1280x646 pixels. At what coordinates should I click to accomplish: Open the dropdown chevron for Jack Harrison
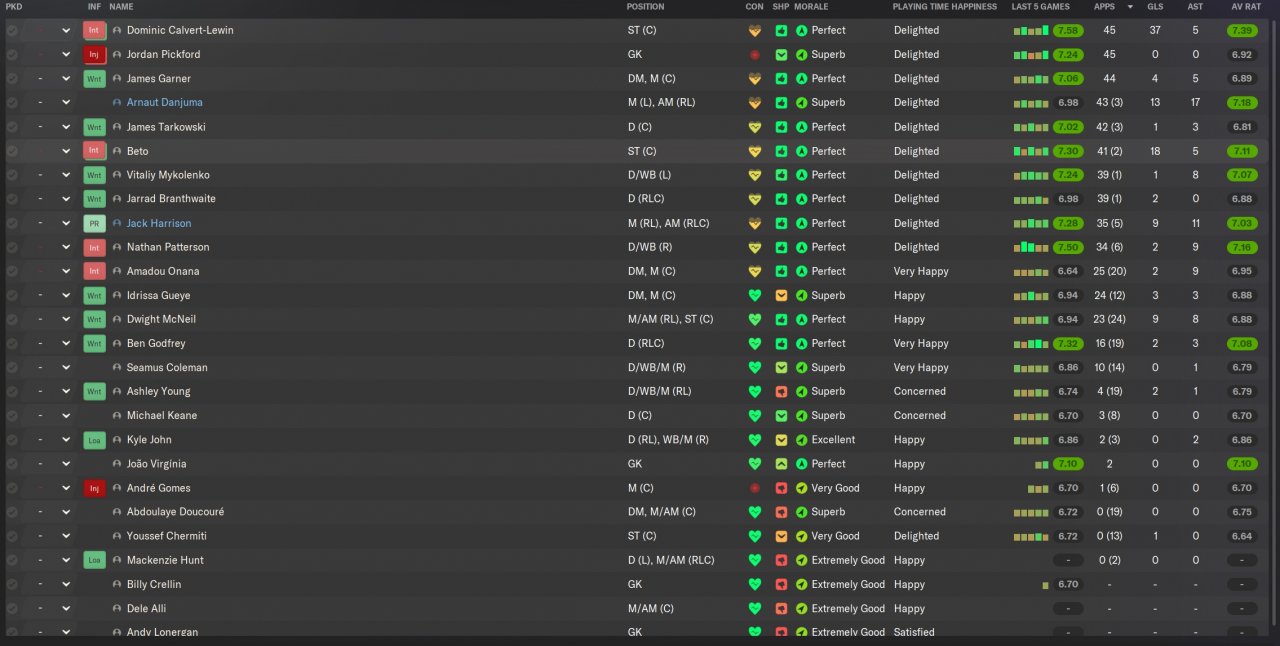pos(66,223)
